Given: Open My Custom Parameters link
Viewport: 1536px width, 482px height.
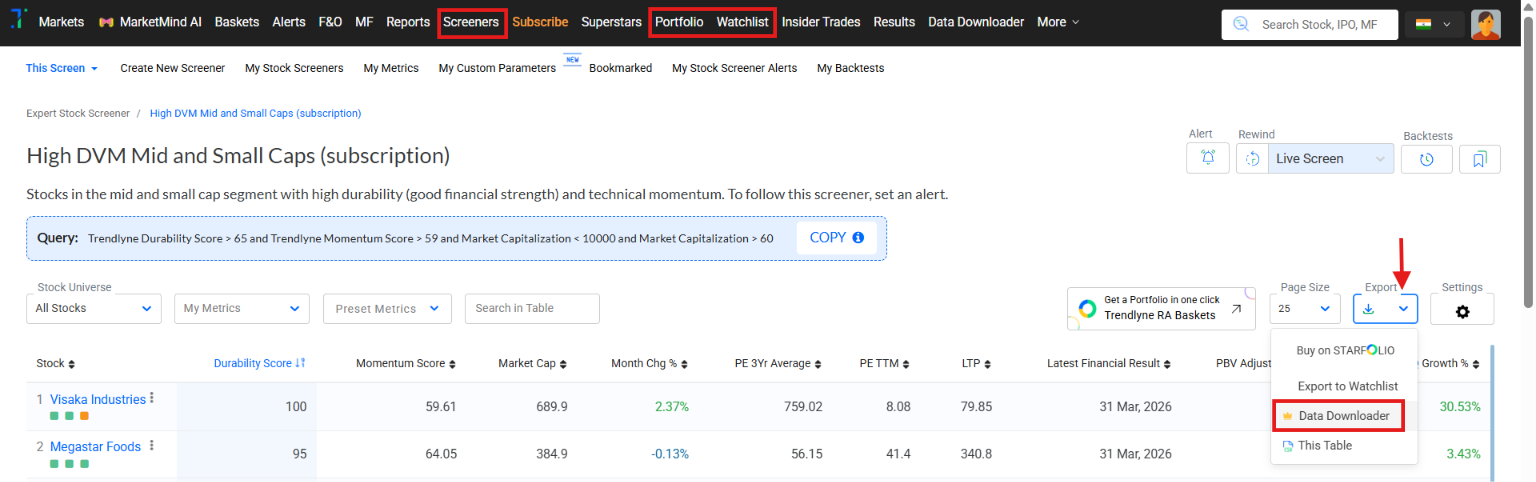Looking at the screenshot, I should 497,68.
